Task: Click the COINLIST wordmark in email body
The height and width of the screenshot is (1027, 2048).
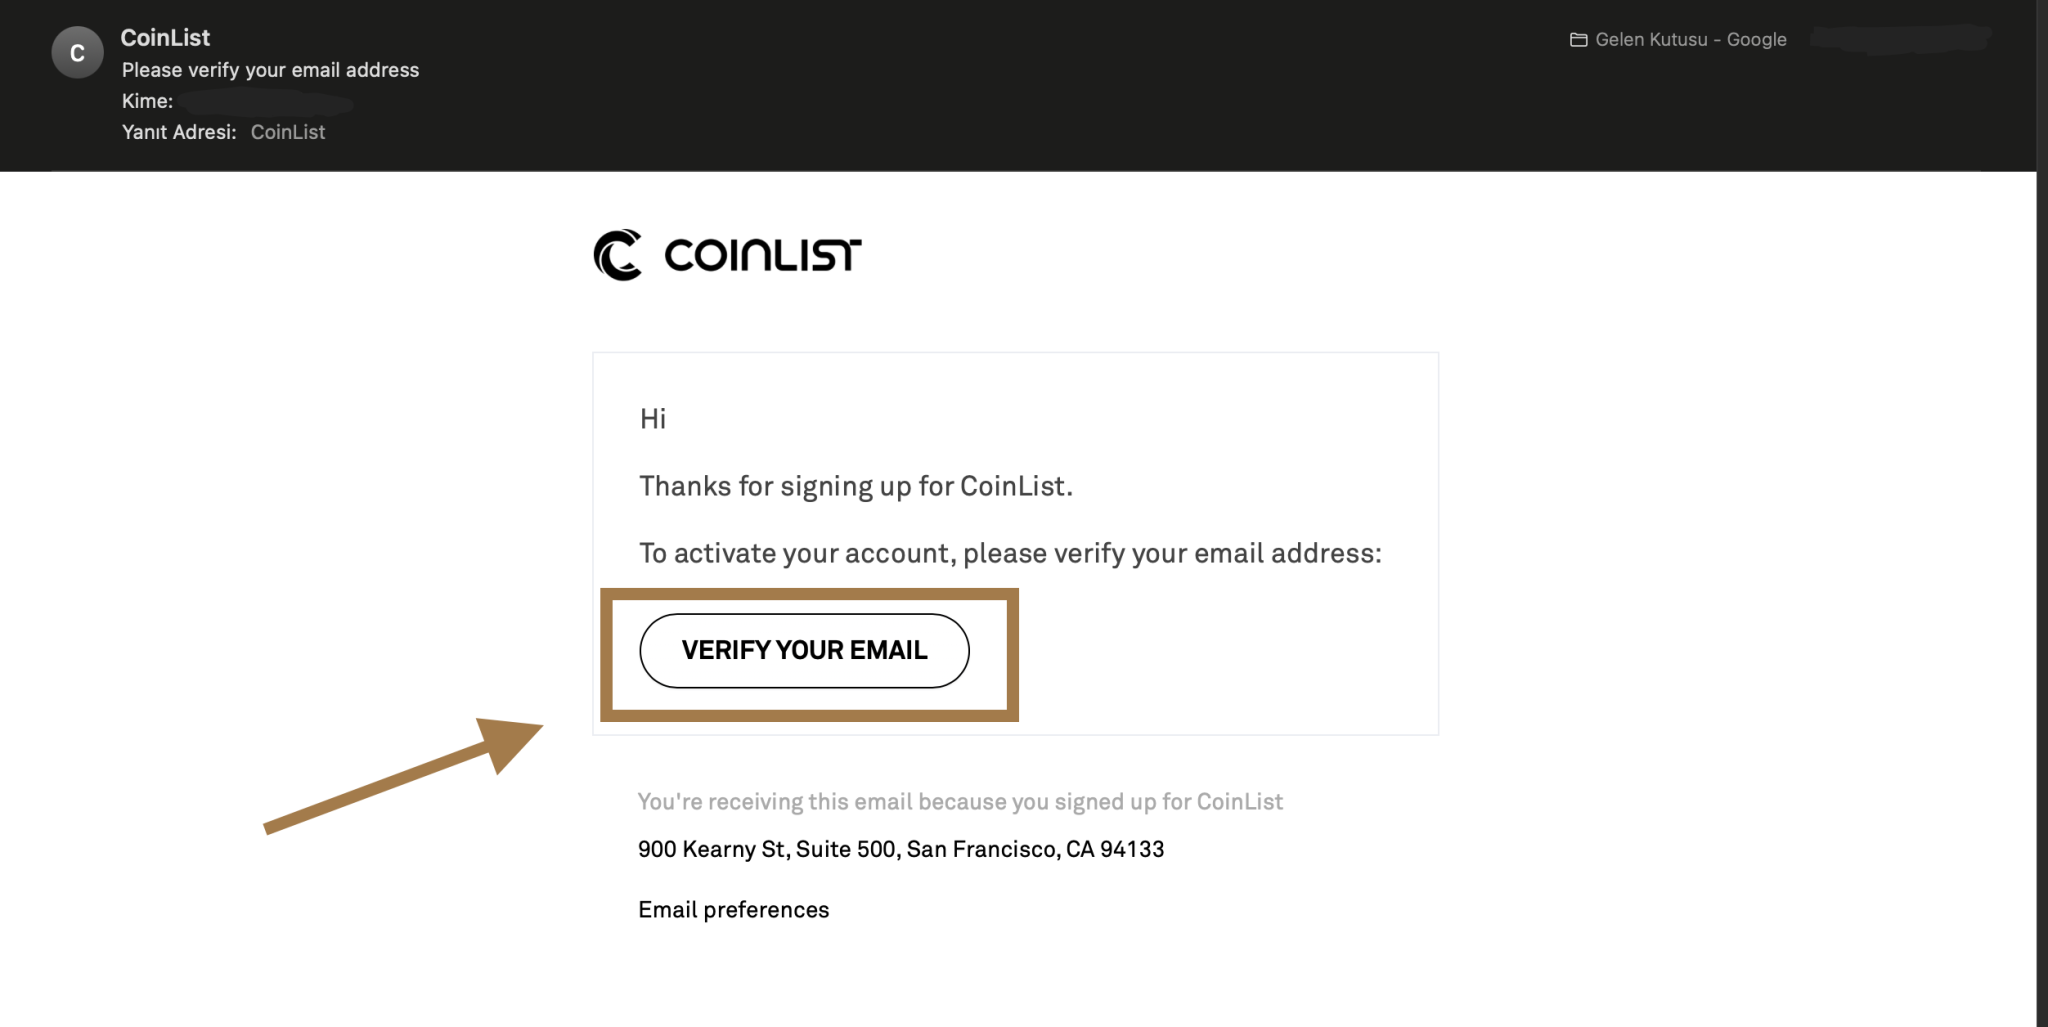Action: pos(762,256)
